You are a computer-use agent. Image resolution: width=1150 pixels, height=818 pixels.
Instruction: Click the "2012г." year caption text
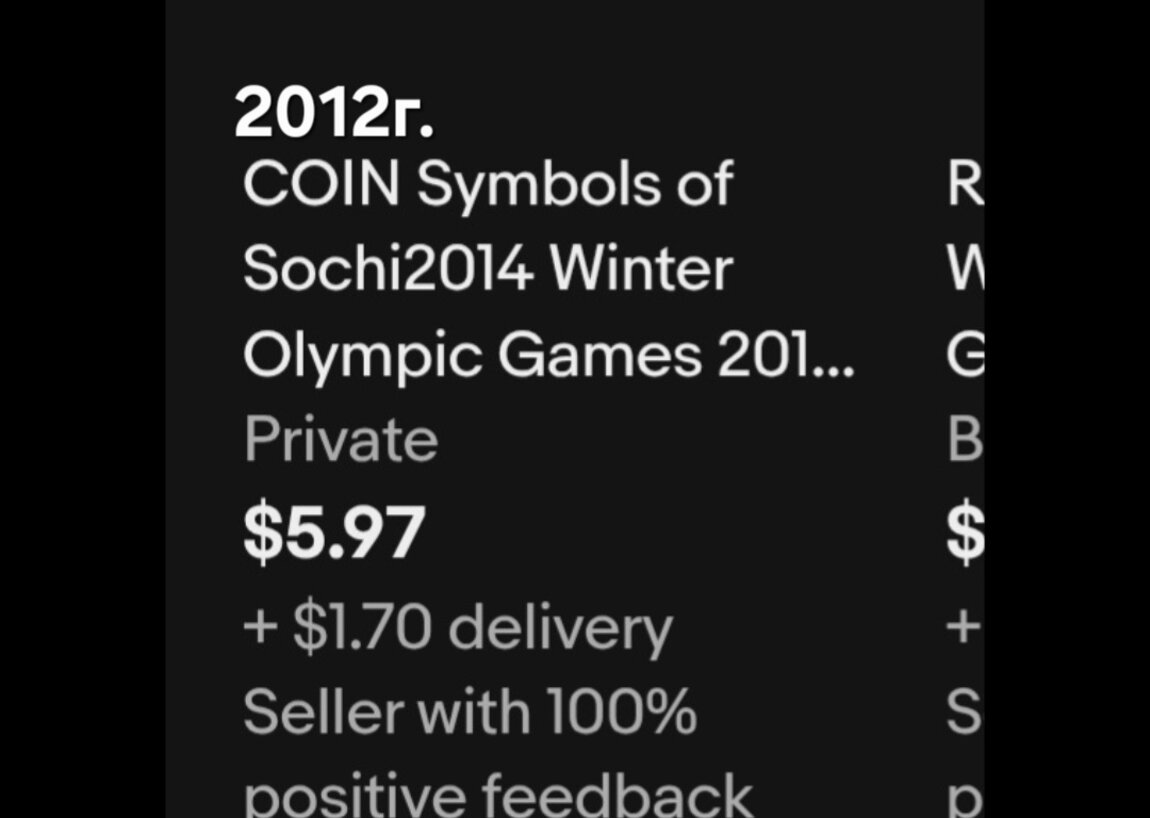tap(335, 114)
